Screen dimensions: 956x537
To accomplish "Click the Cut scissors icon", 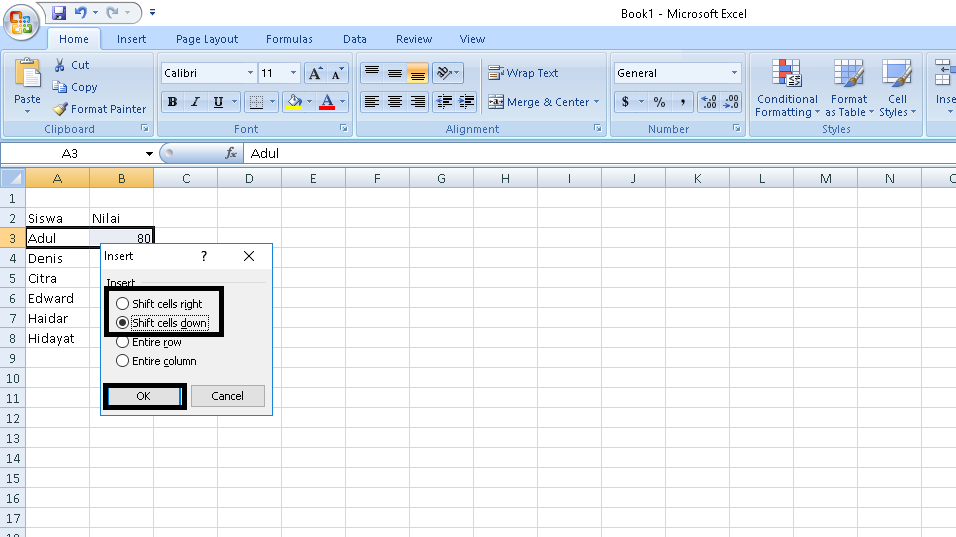I will coord(60,65).
